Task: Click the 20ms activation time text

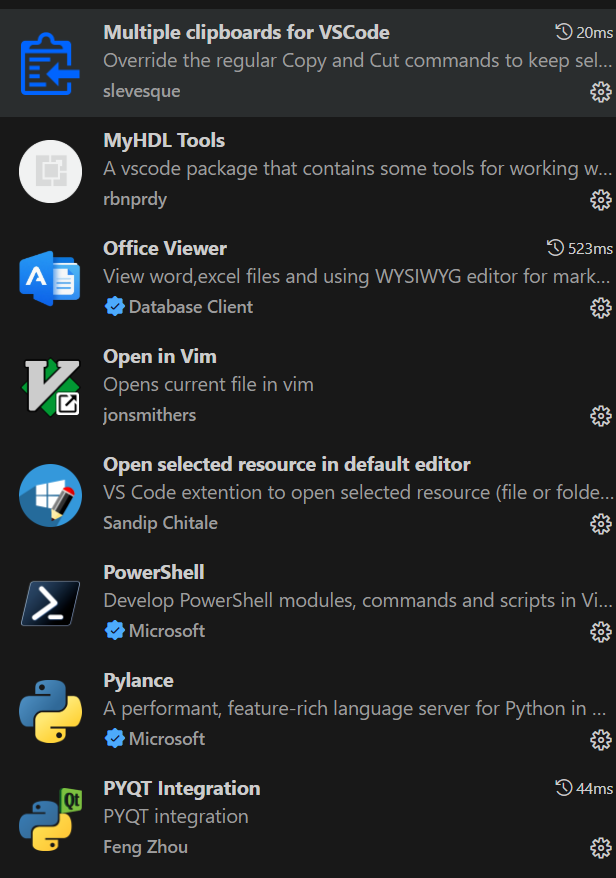Action: click(595, 32)
